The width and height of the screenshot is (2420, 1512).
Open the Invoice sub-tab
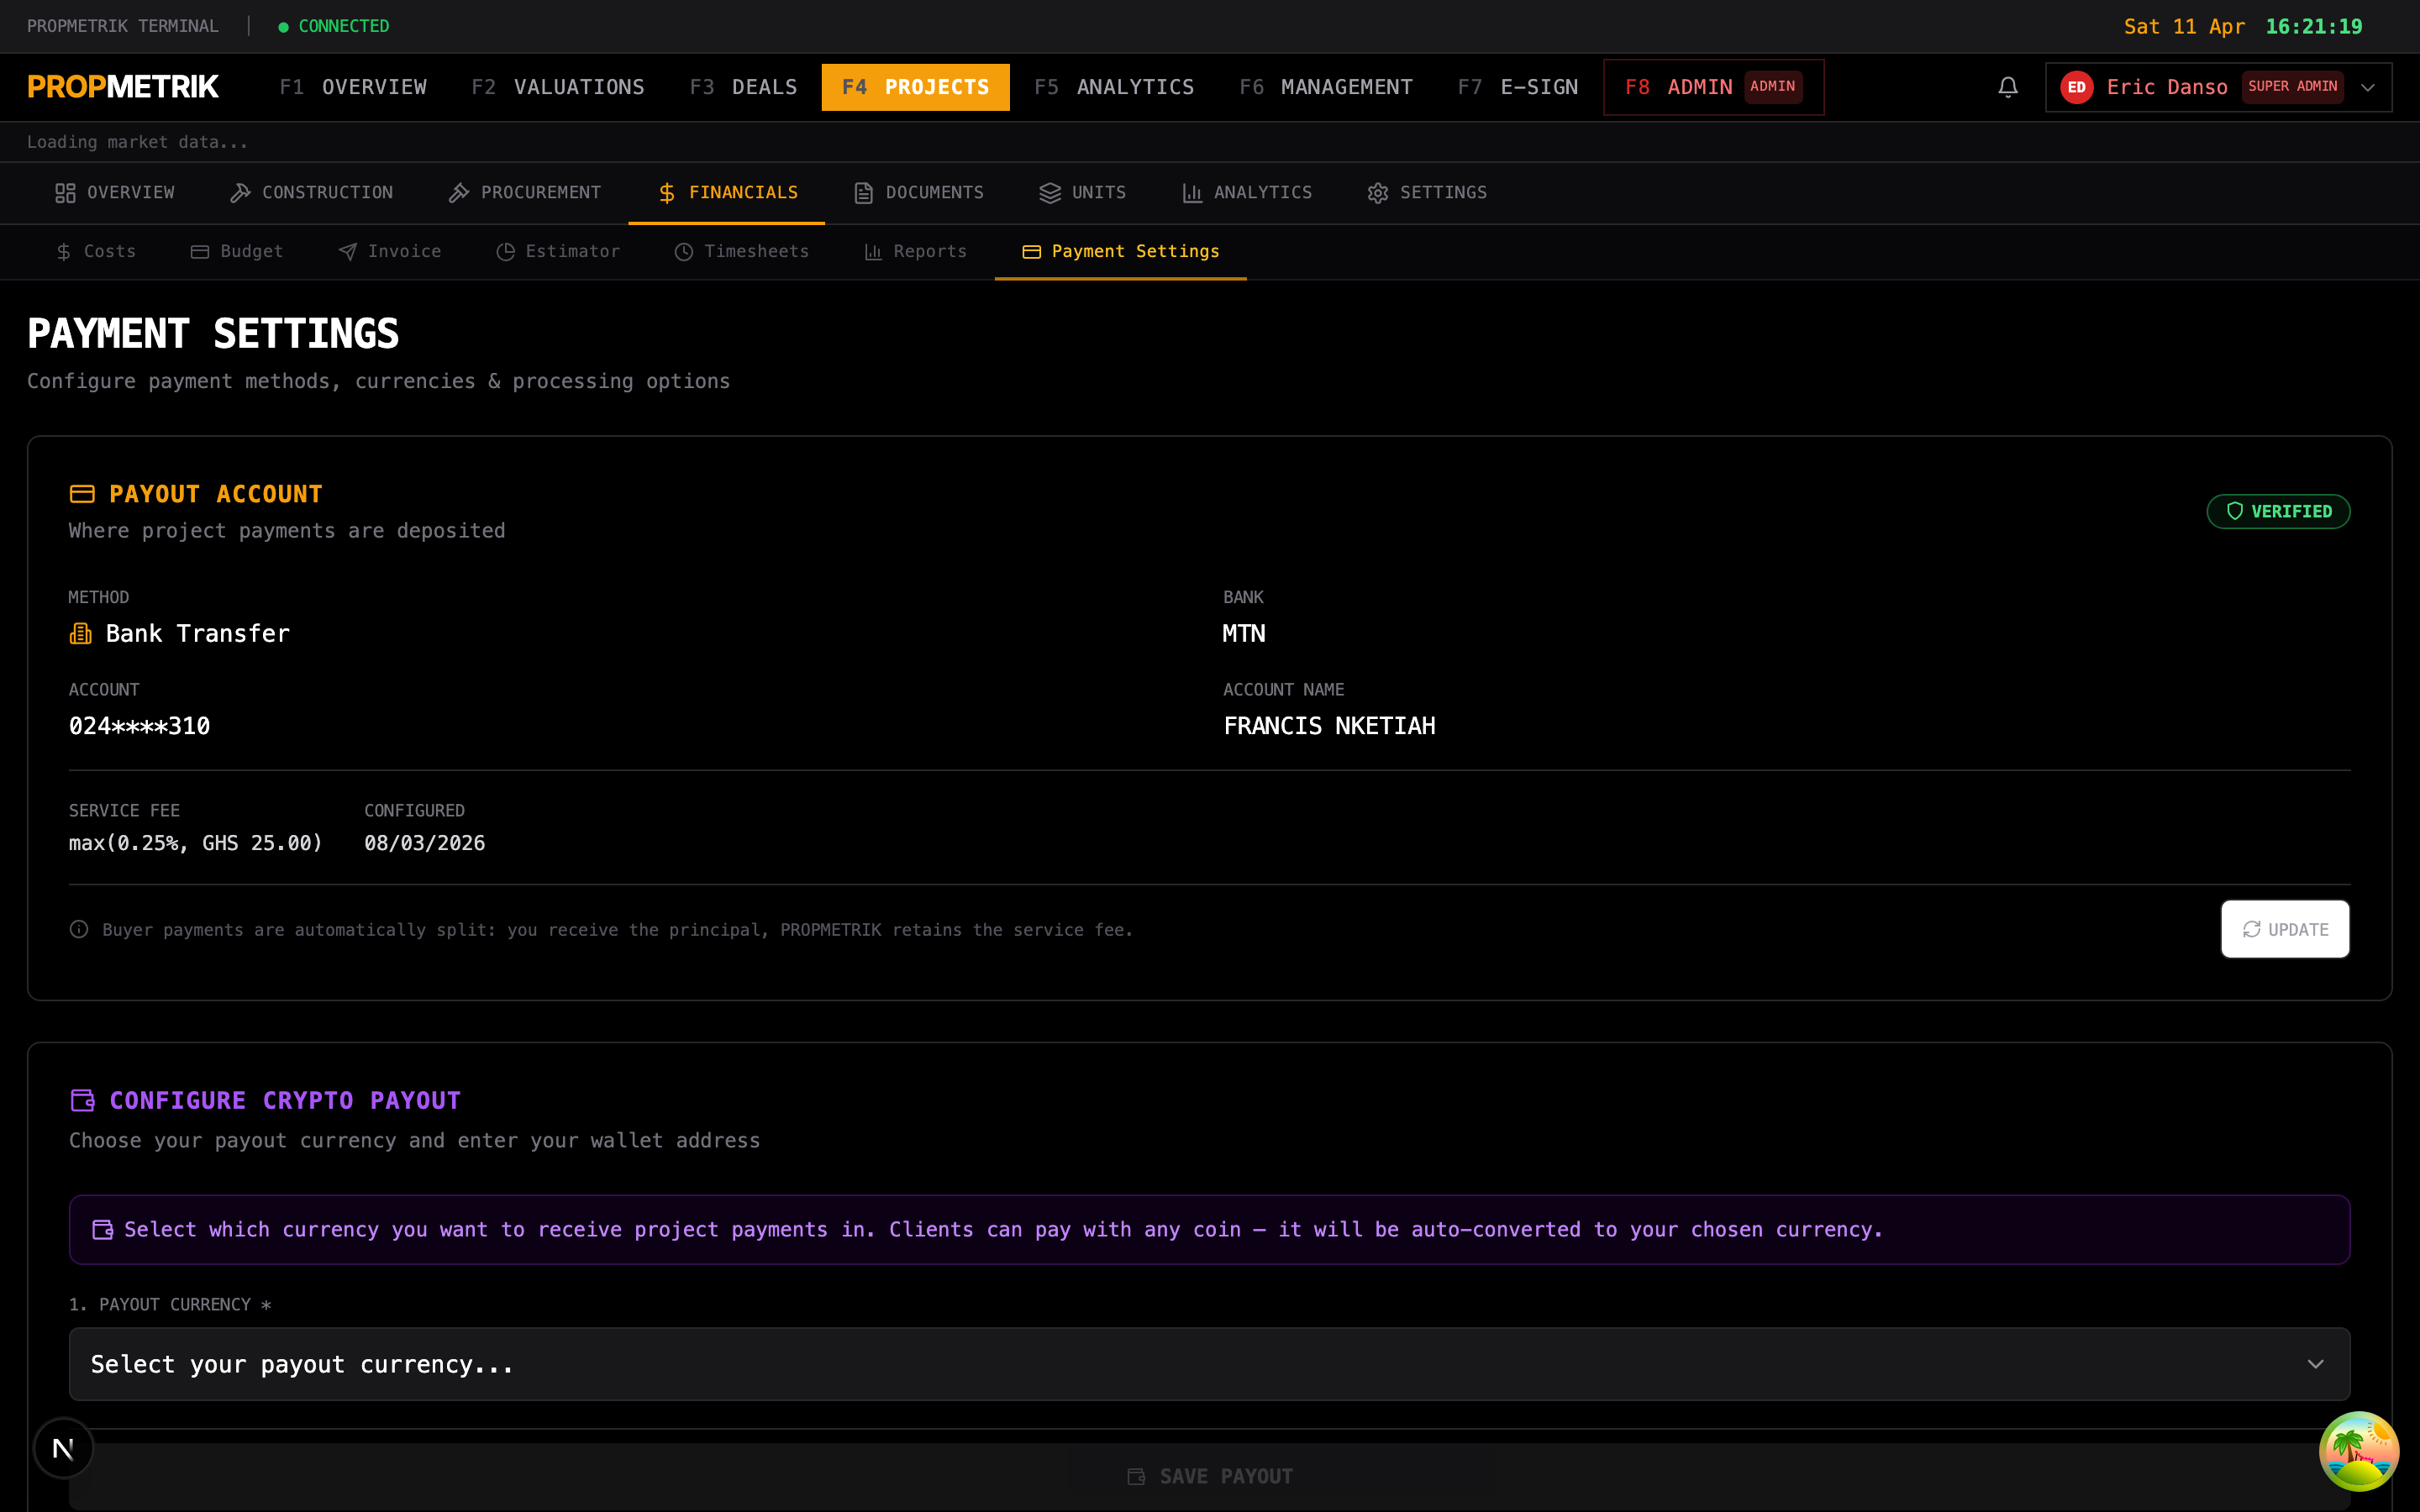click(389, 251)
